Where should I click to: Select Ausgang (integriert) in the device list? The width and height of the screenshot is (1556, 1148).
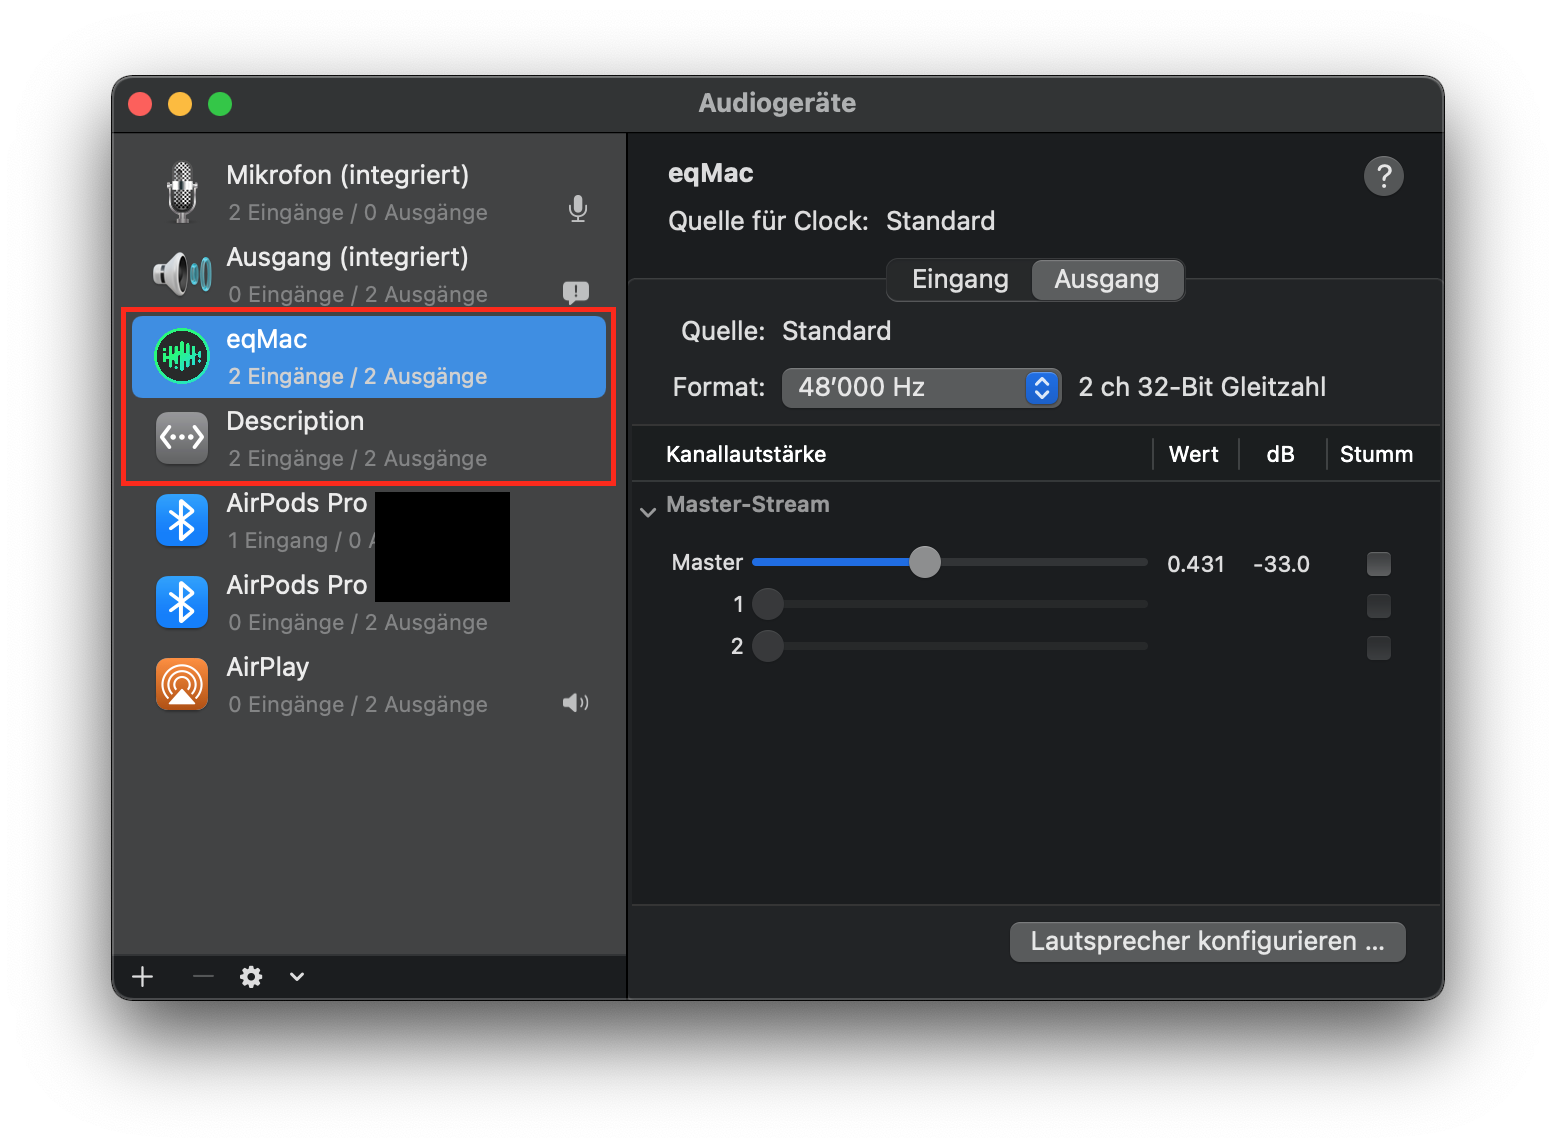369,274
